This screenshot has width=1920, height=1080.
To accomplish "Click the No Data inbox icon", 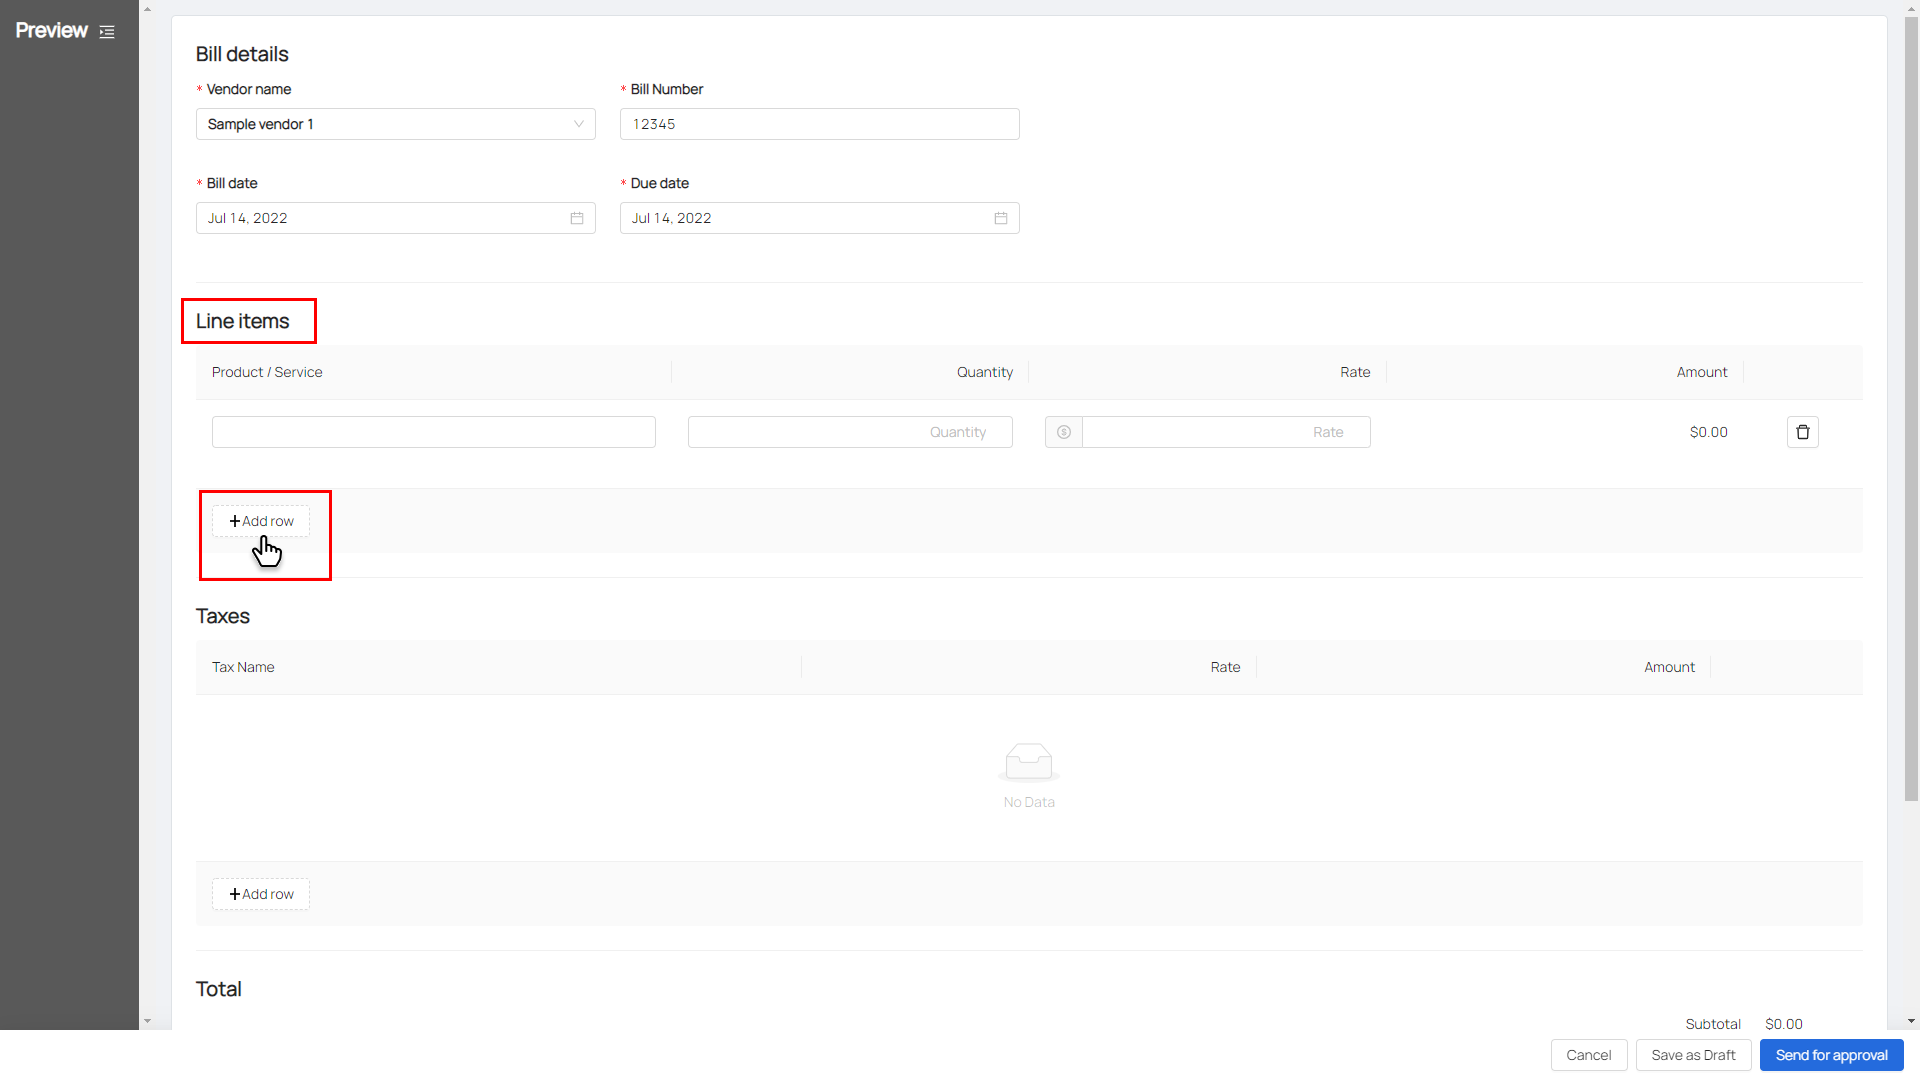I will pos(1028,762).
